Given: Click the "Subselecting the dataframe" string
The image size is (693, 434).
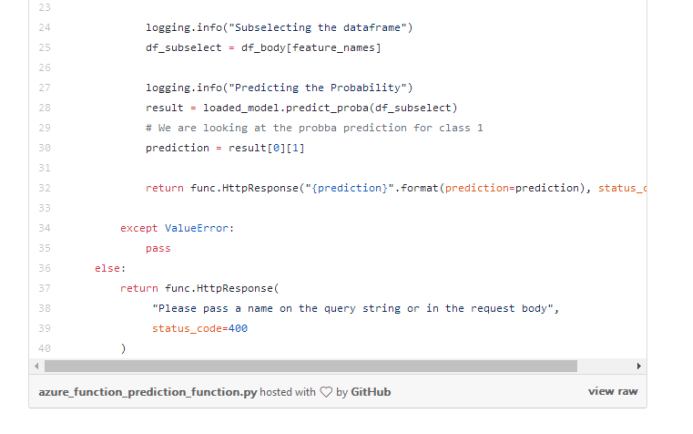Looking at the screenshot, I should pyautogui.click(x=317, y=27).
